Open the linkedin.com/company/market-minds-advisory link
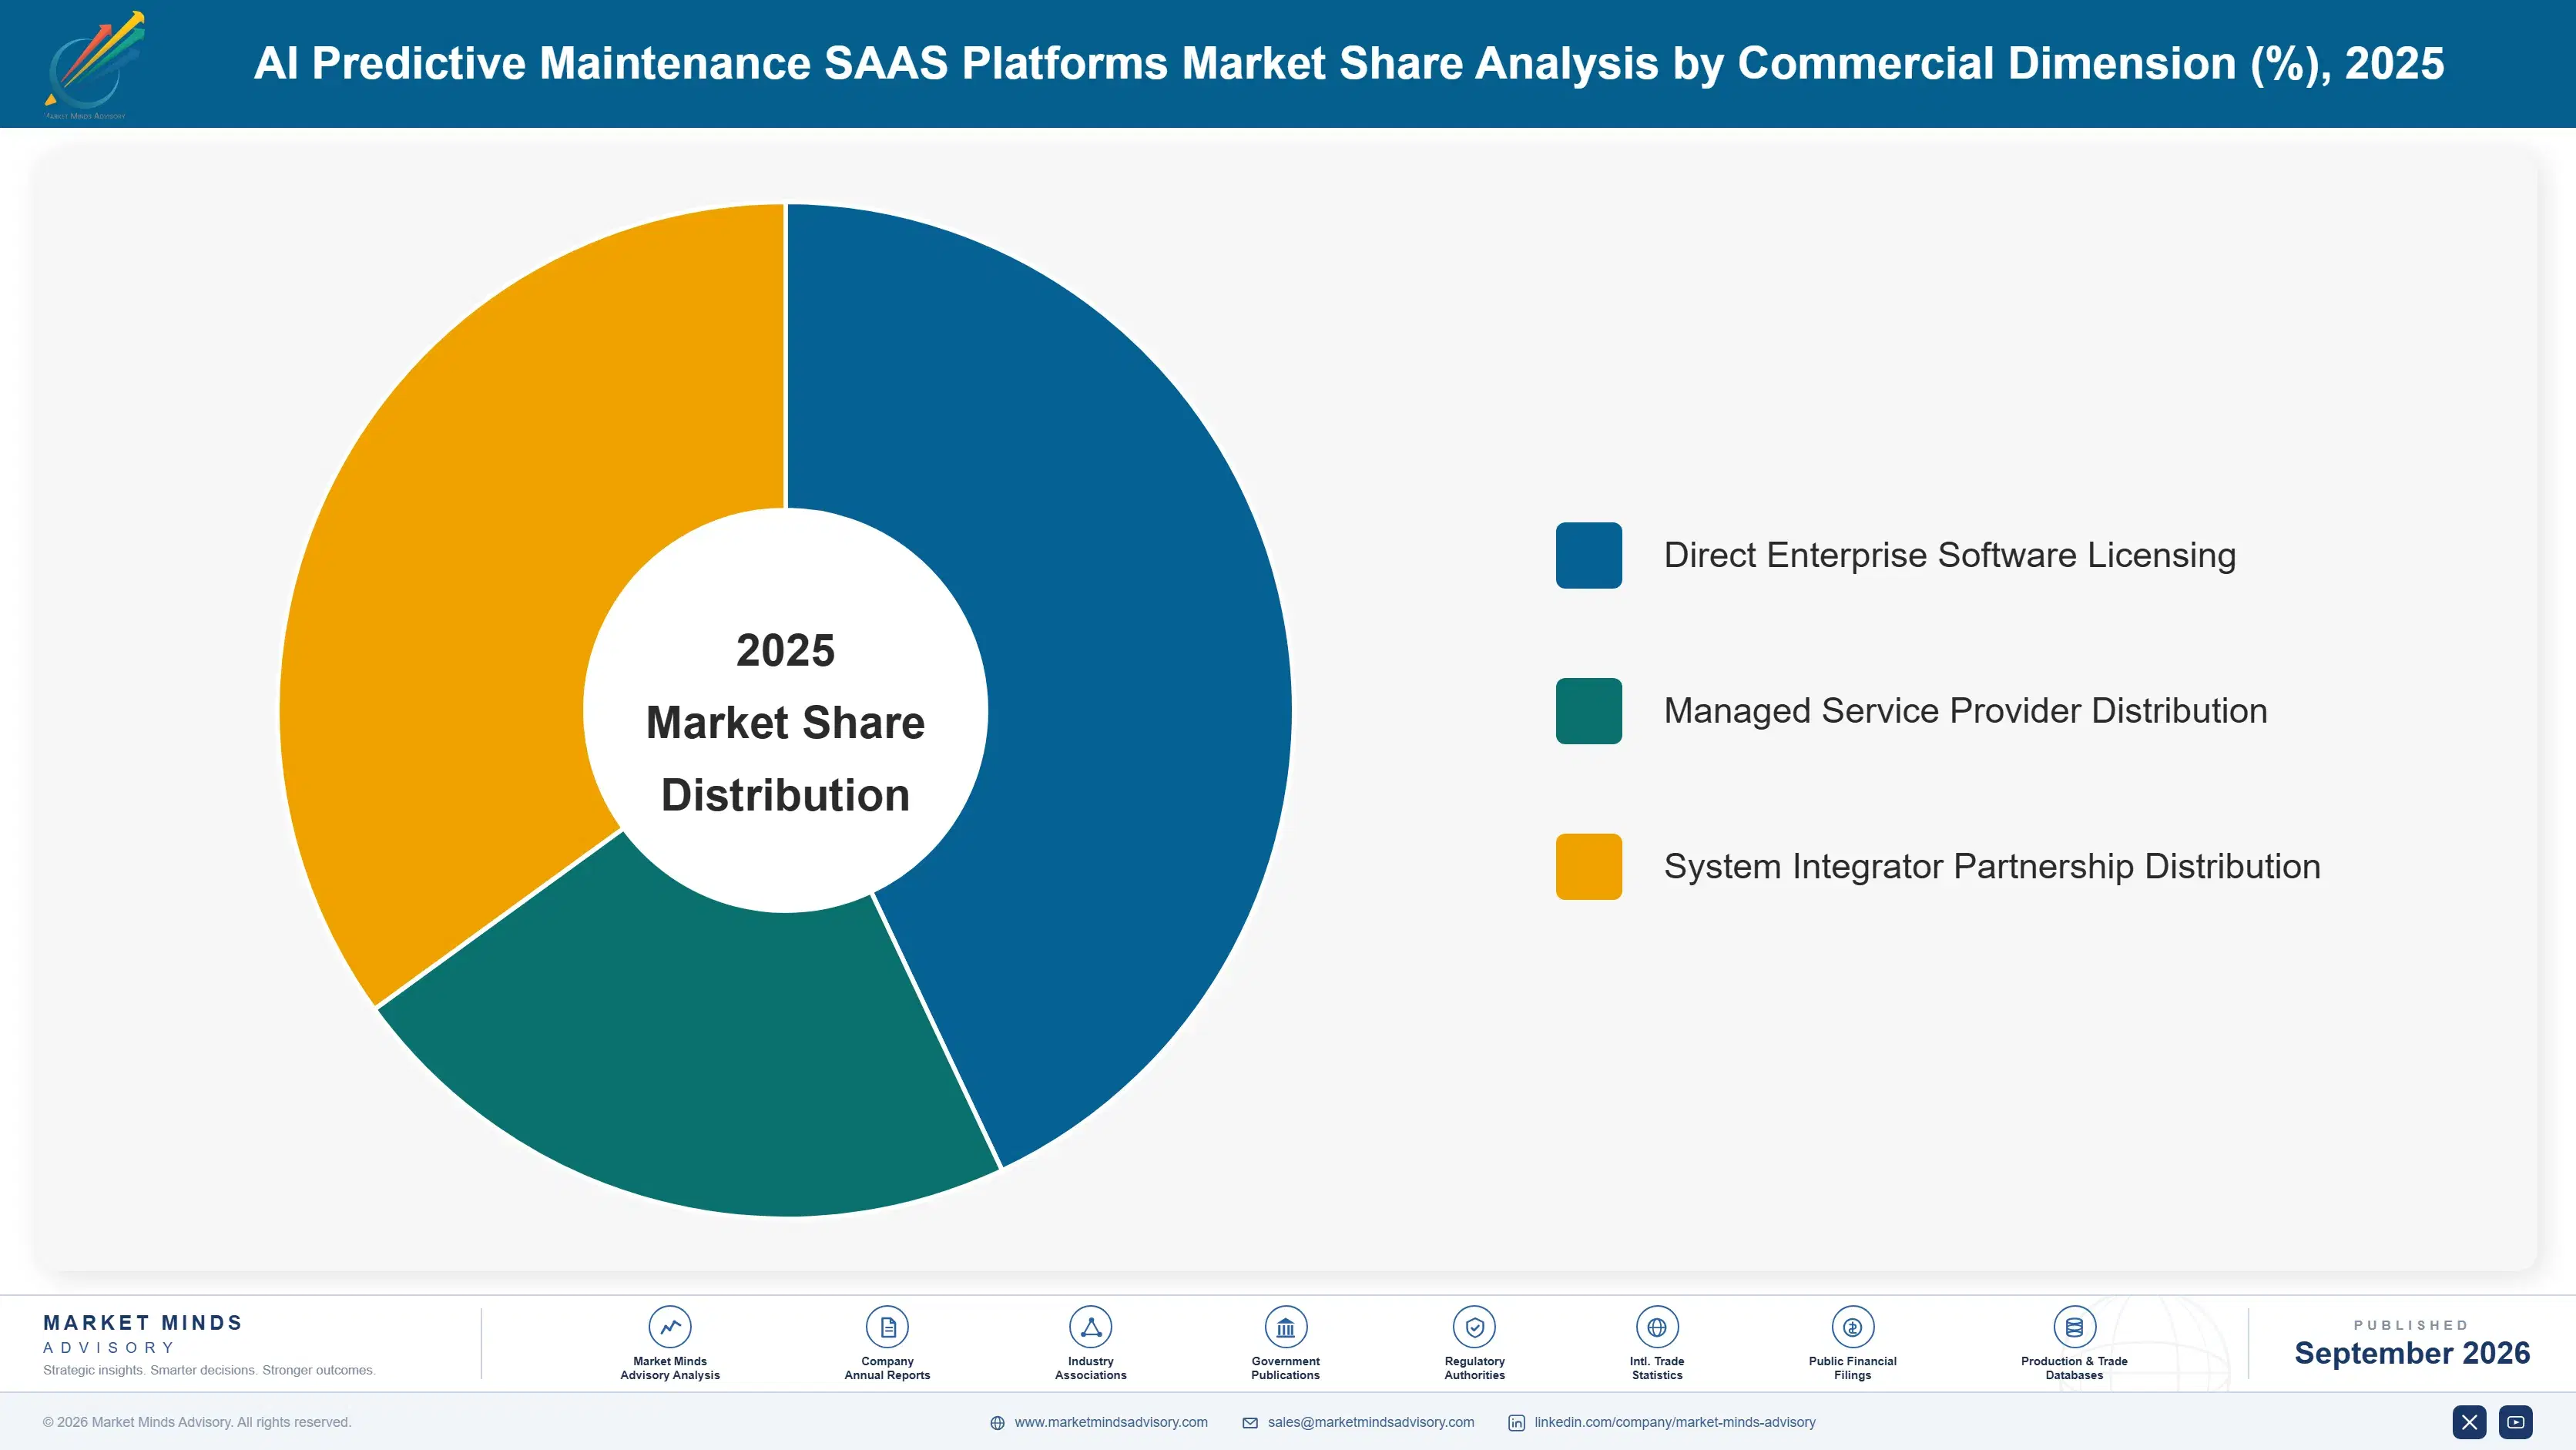The image size is (2576, 1450). tap(1675, 1422)
